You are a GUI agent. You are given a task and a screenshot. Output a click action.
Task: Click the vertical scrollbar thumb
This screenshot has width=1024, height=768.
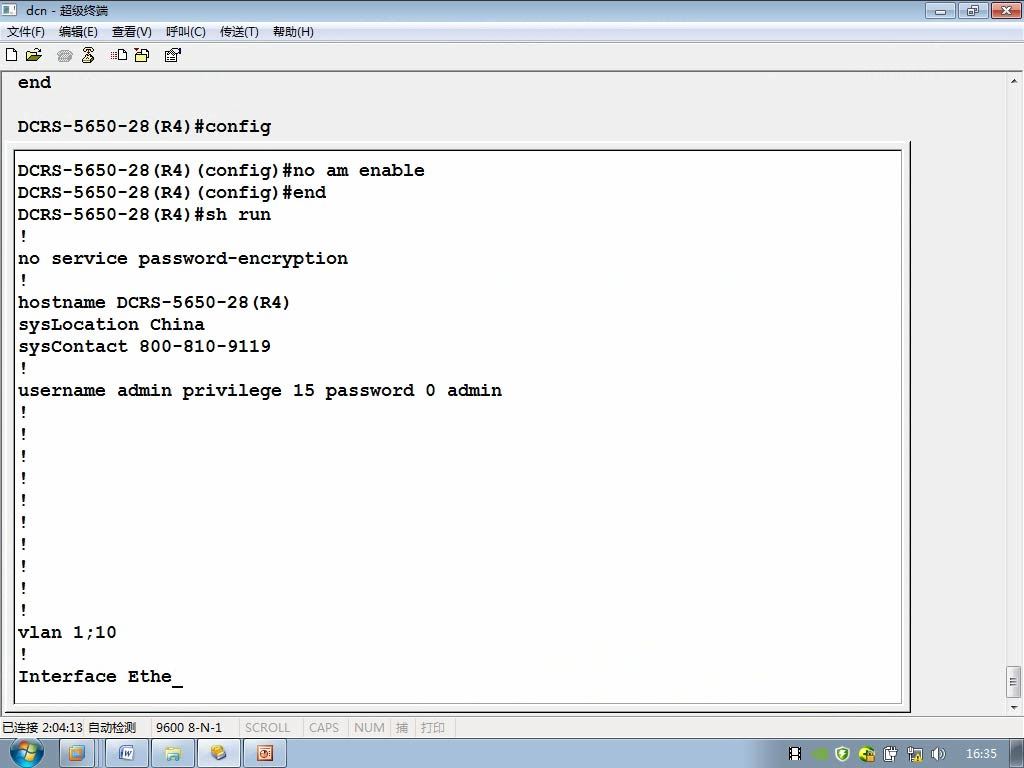coord(1014,682)
